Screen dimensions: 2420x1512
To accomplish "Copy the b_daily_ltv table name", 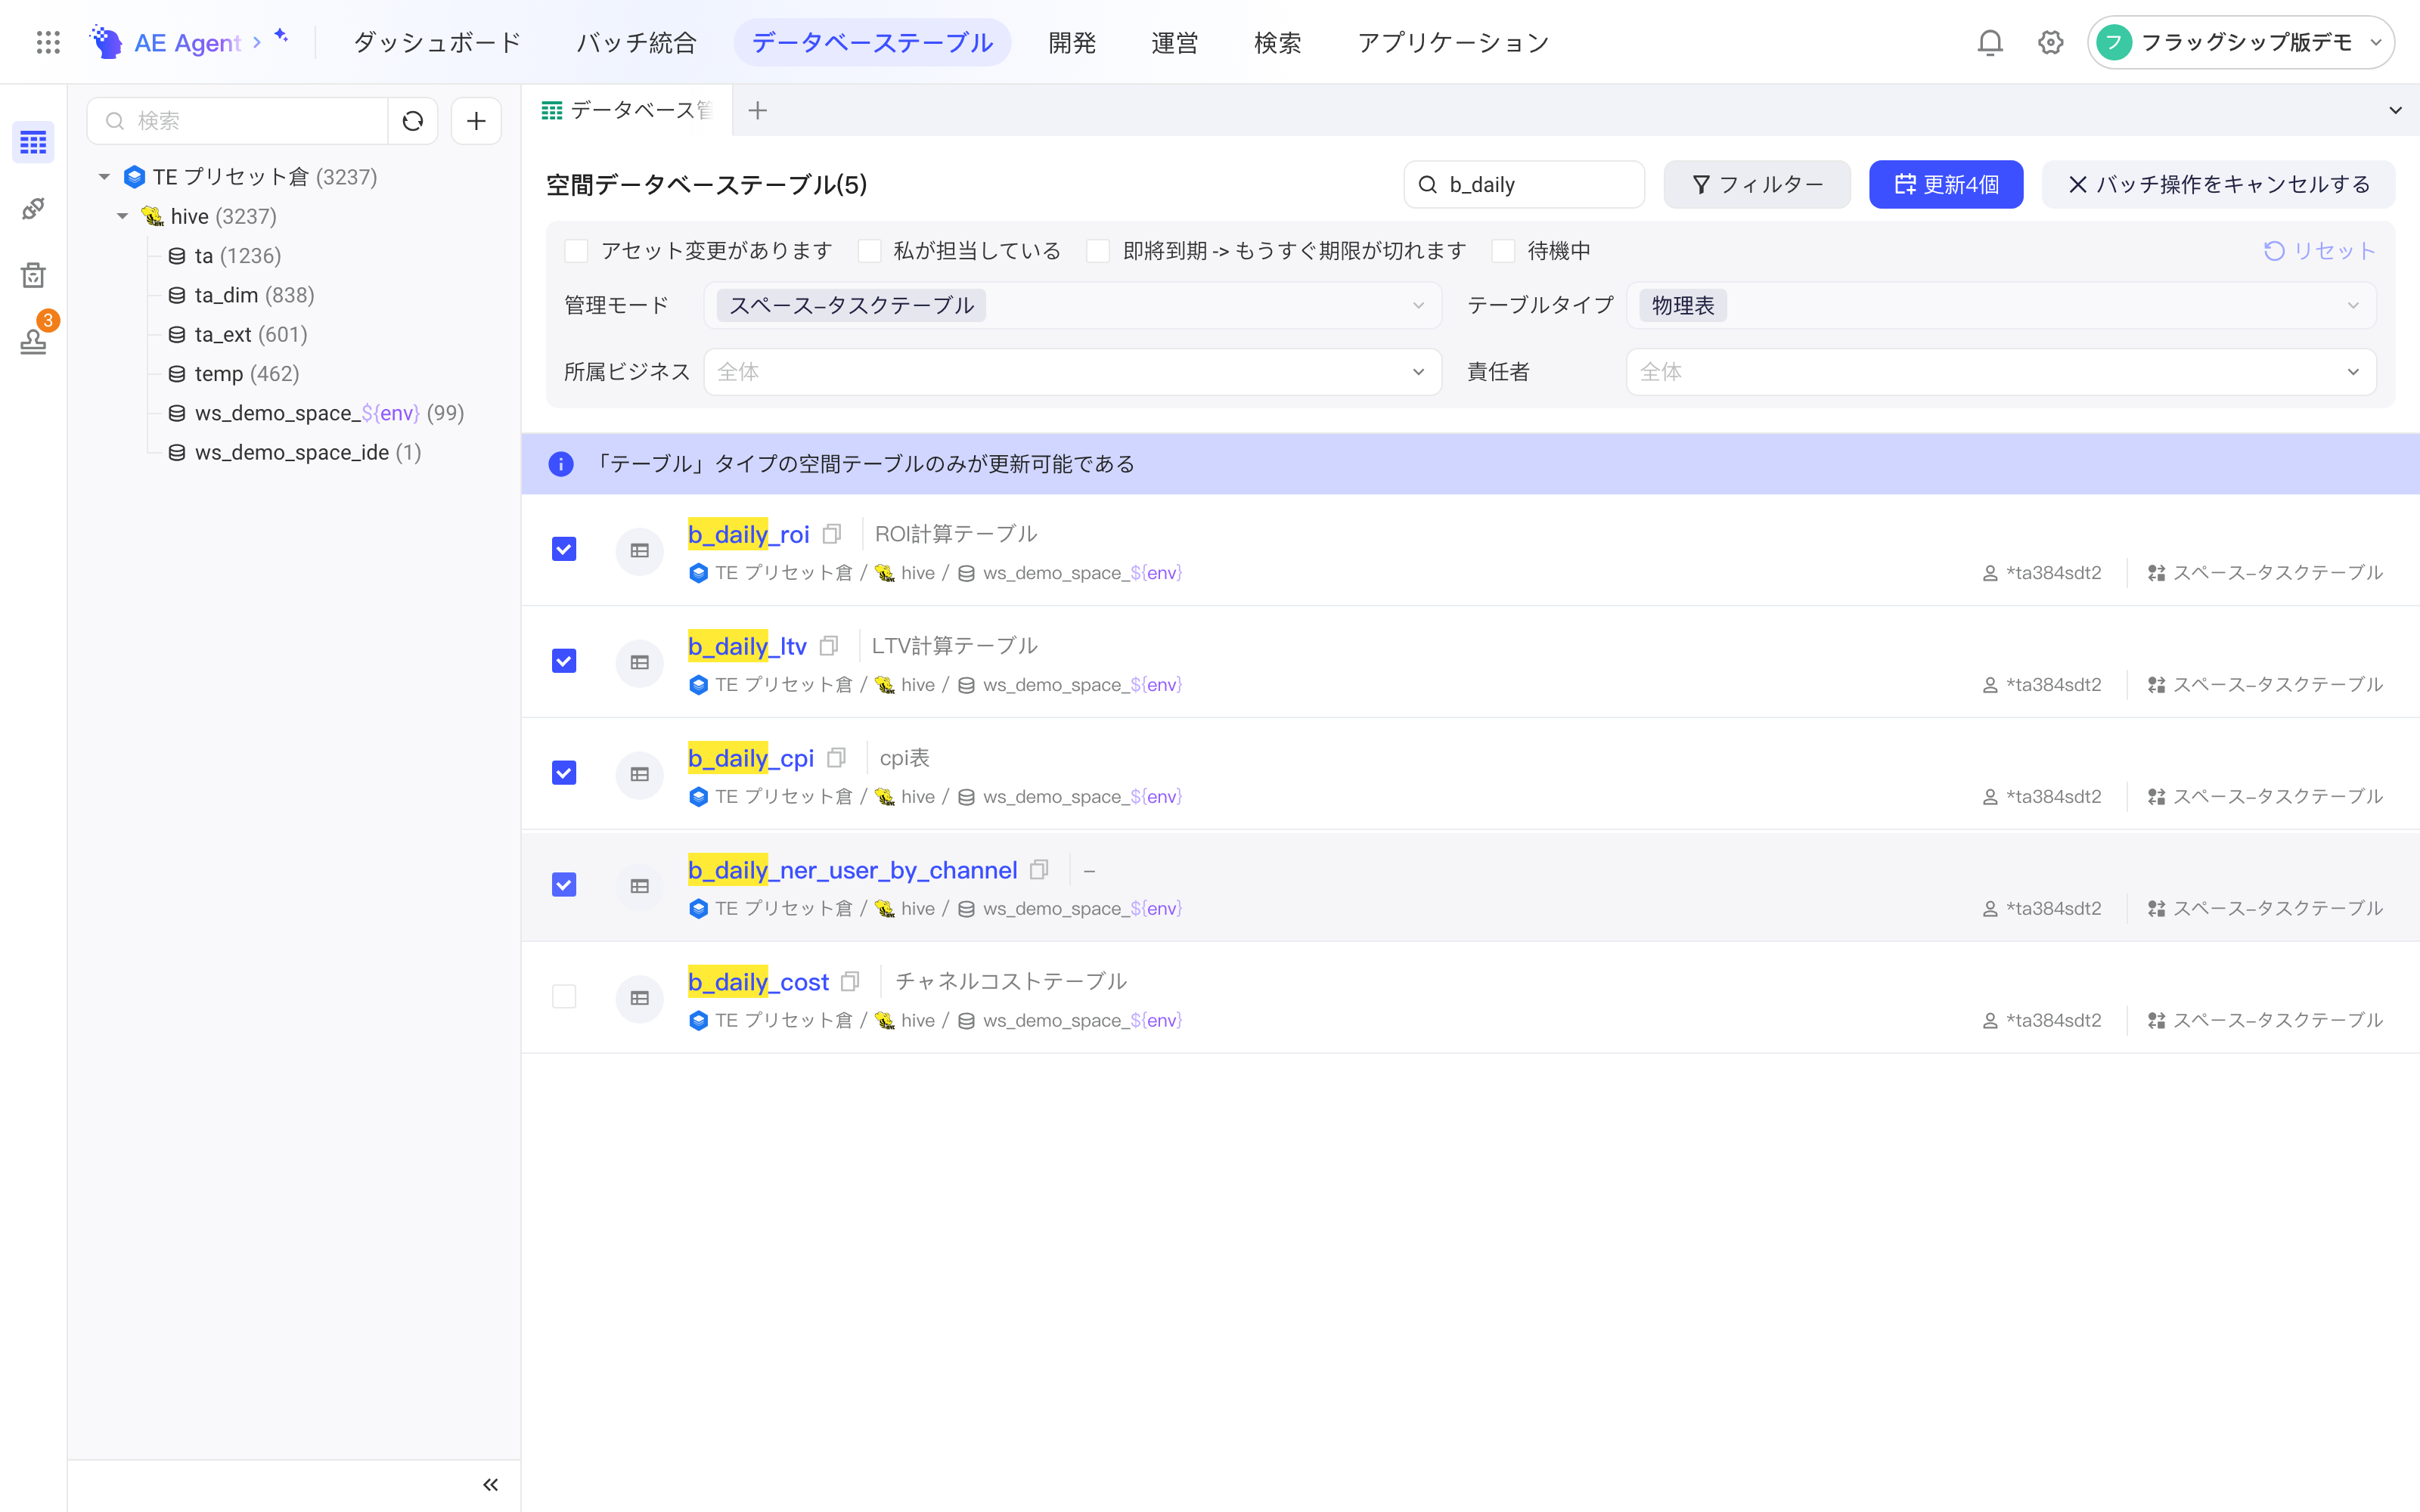I will (x=829, y=646).
